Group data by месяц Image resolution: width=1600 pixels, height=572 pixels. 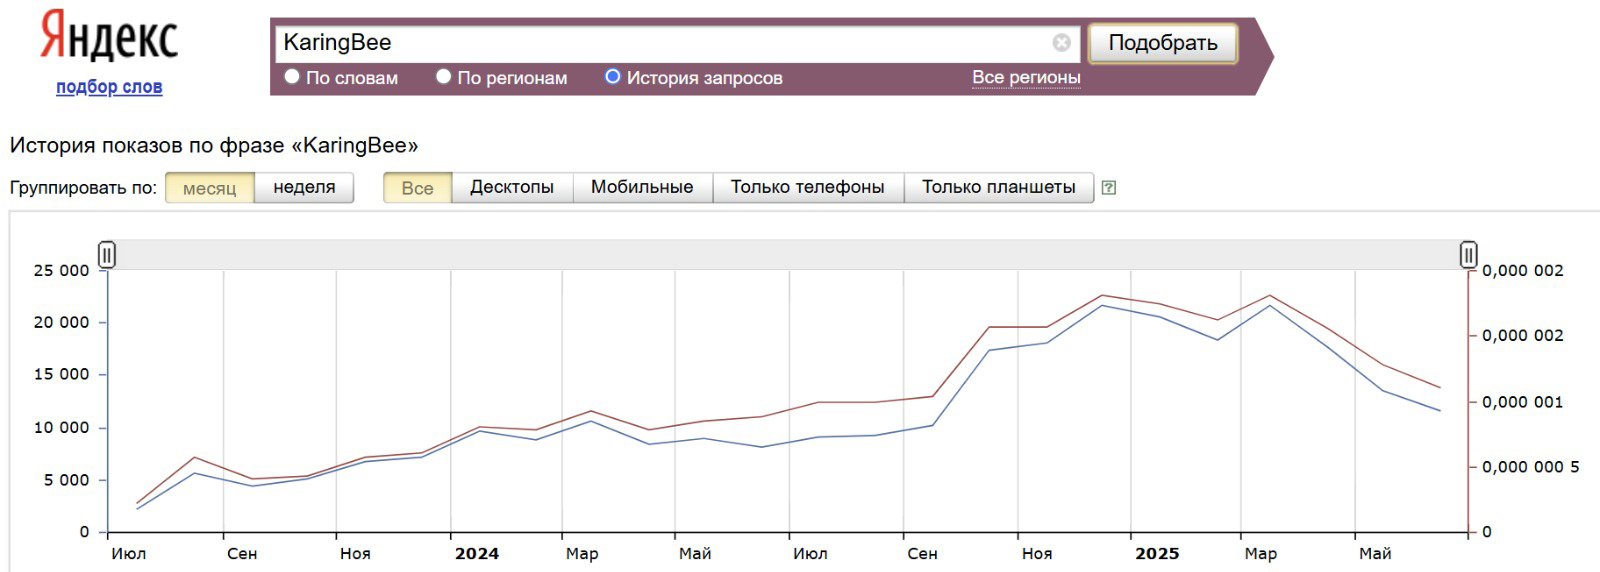pos(210,188)
